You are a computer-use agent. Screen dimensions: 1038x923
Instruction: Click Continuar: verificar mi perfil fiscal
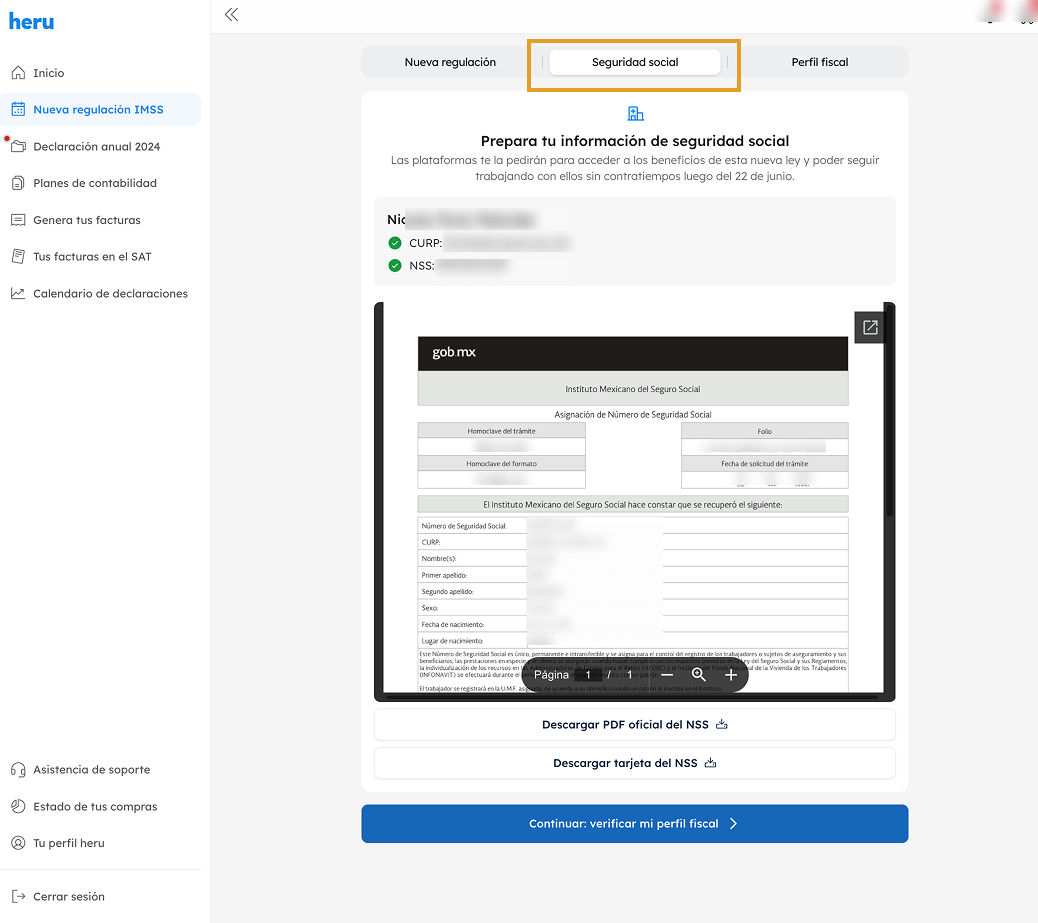tap(635, 824)
